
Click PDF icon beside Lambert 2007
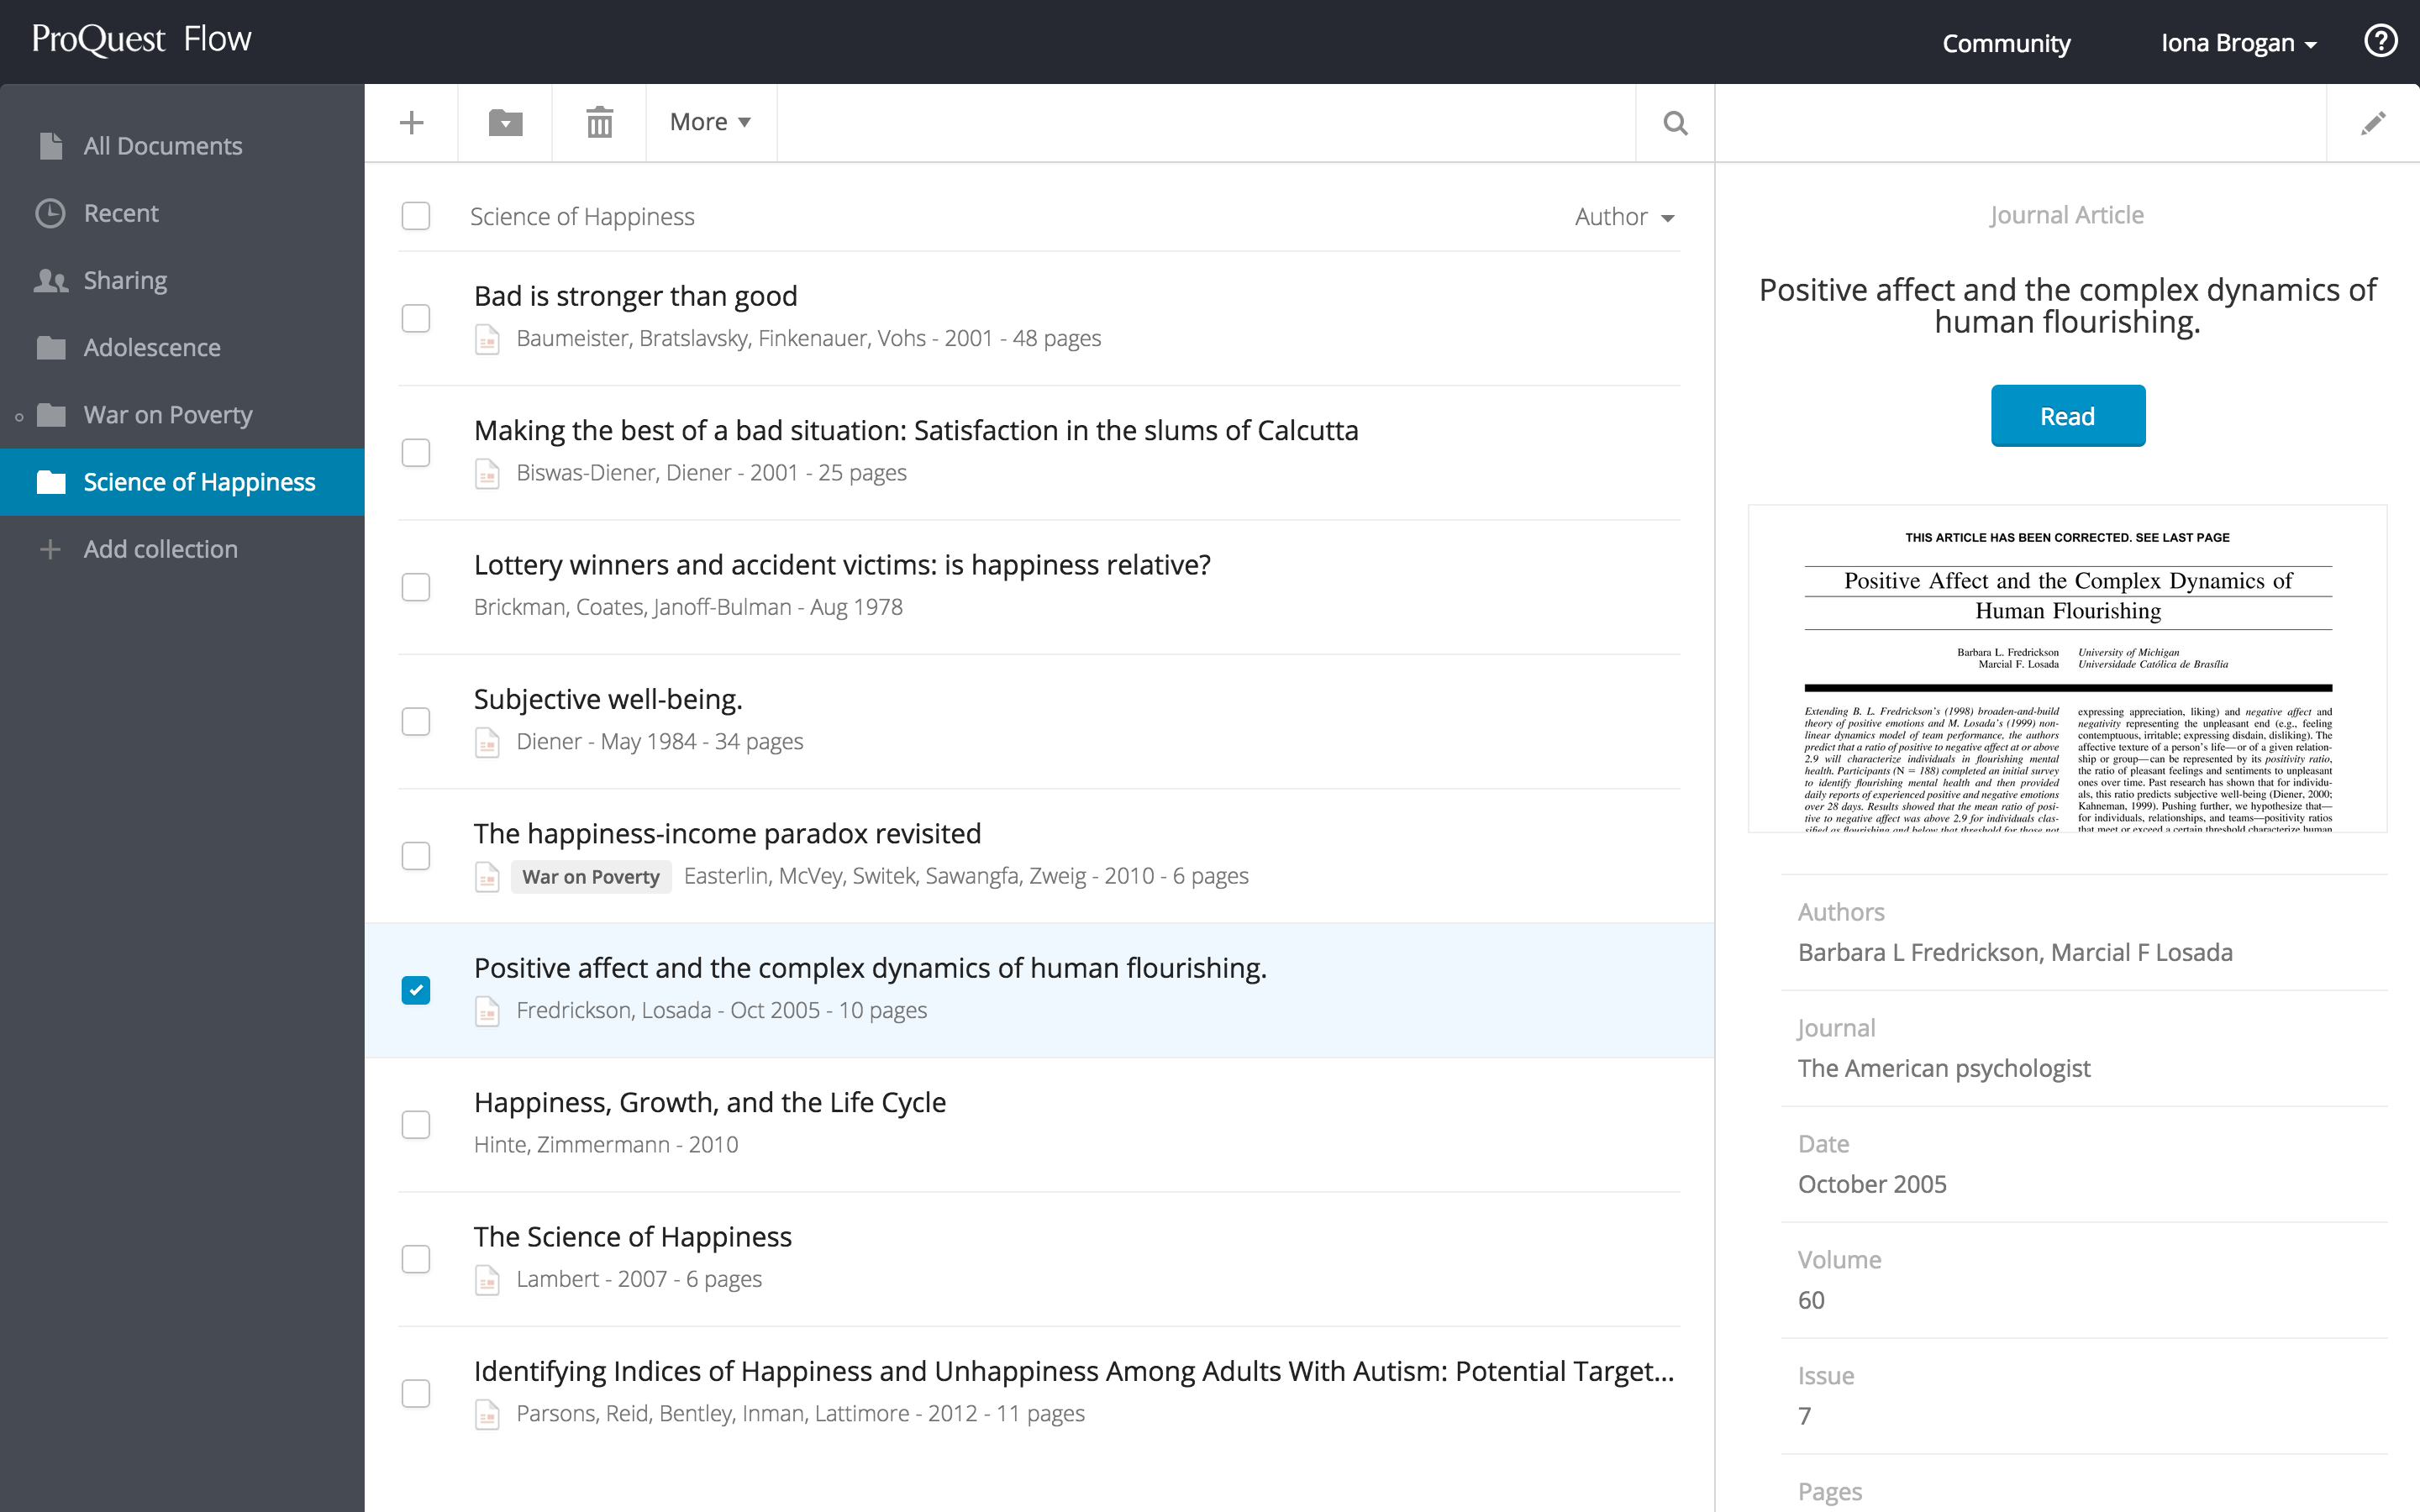[x=487, y=1280]
